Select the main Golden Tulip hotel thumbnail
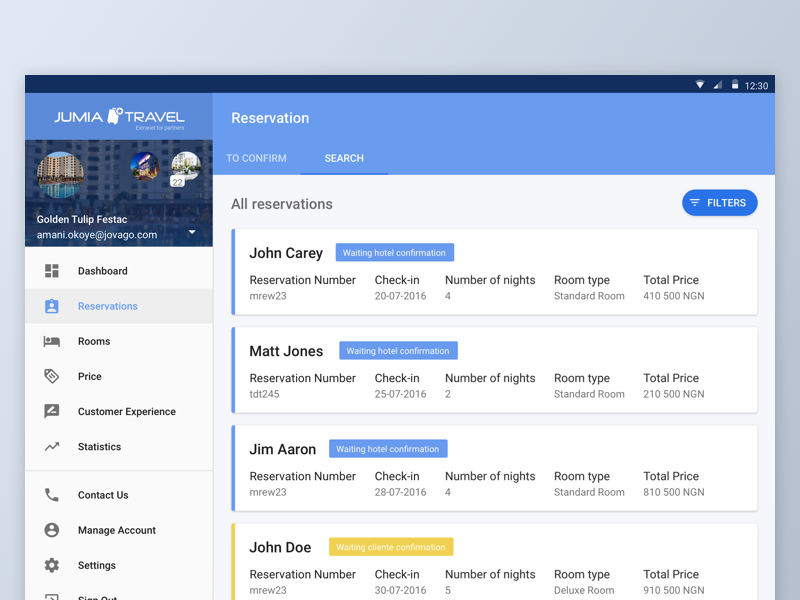Screen dimensions: 800x600 click(x=60, y=176)
